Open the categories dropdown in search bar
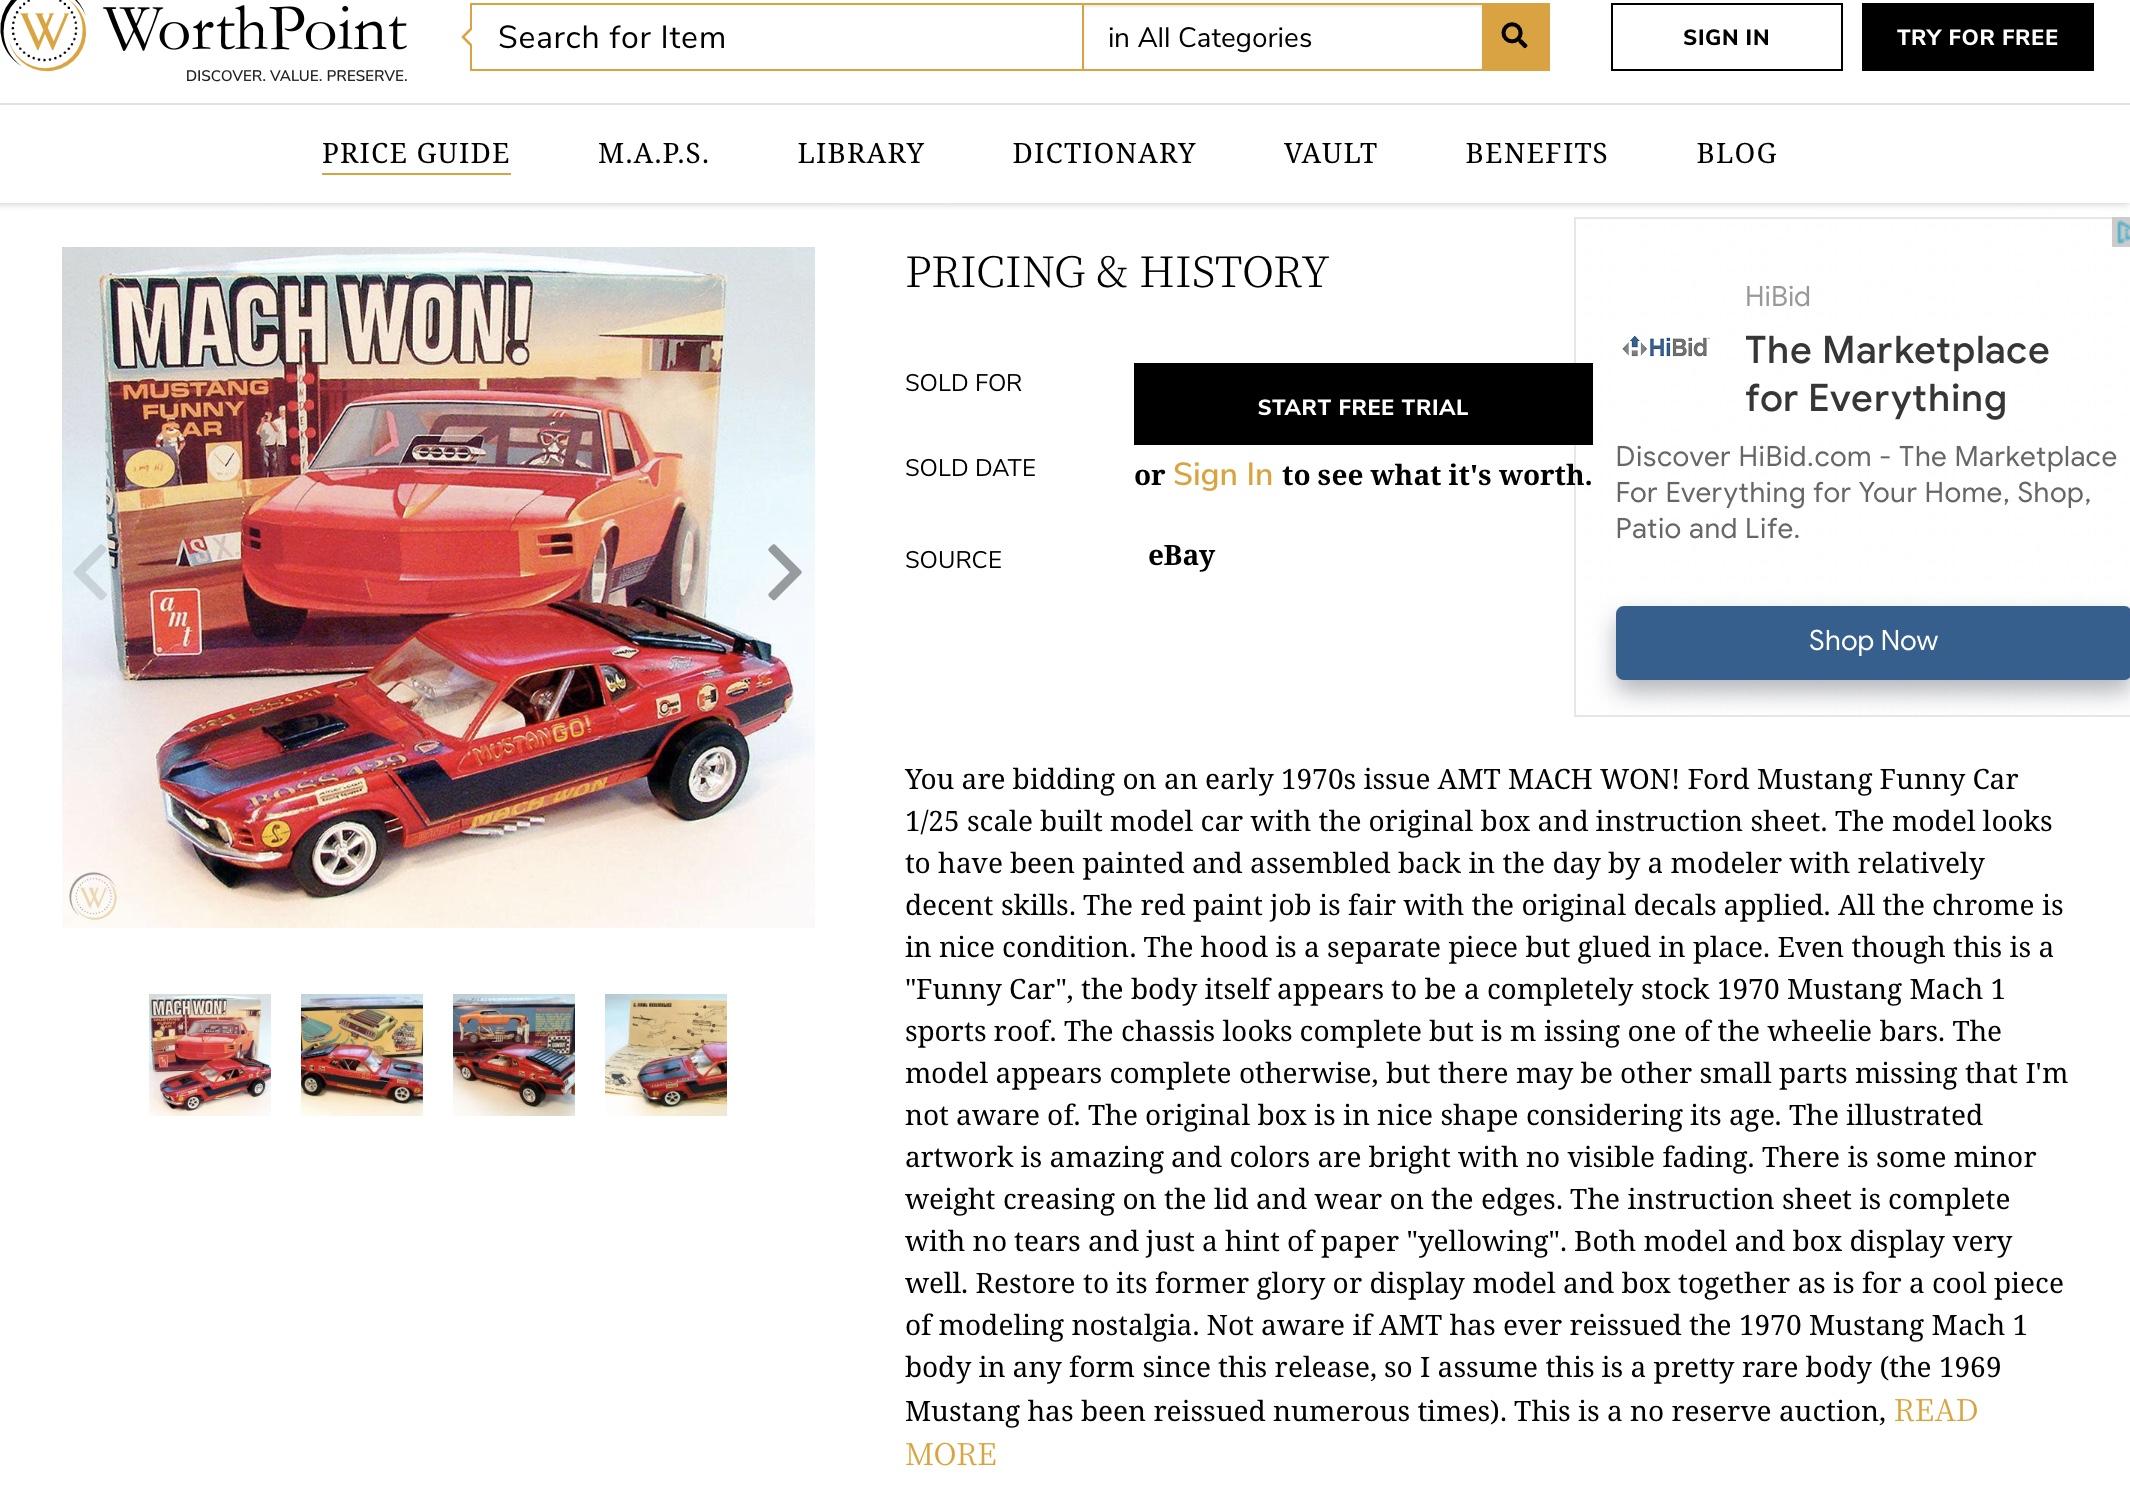Screen dimensions: 2130x1506 click(1282, 37)
